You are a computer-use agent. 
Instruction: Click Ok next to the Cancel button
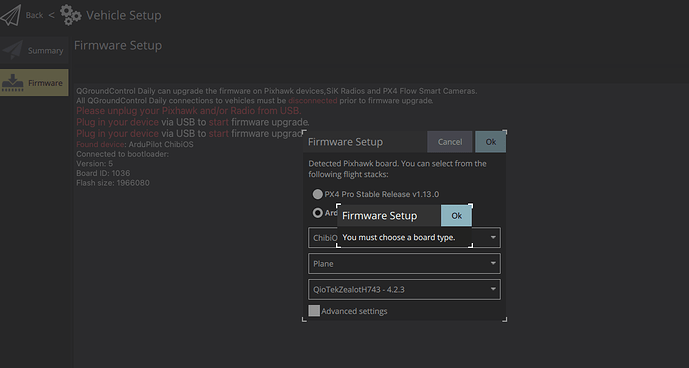tap(490, 142)
